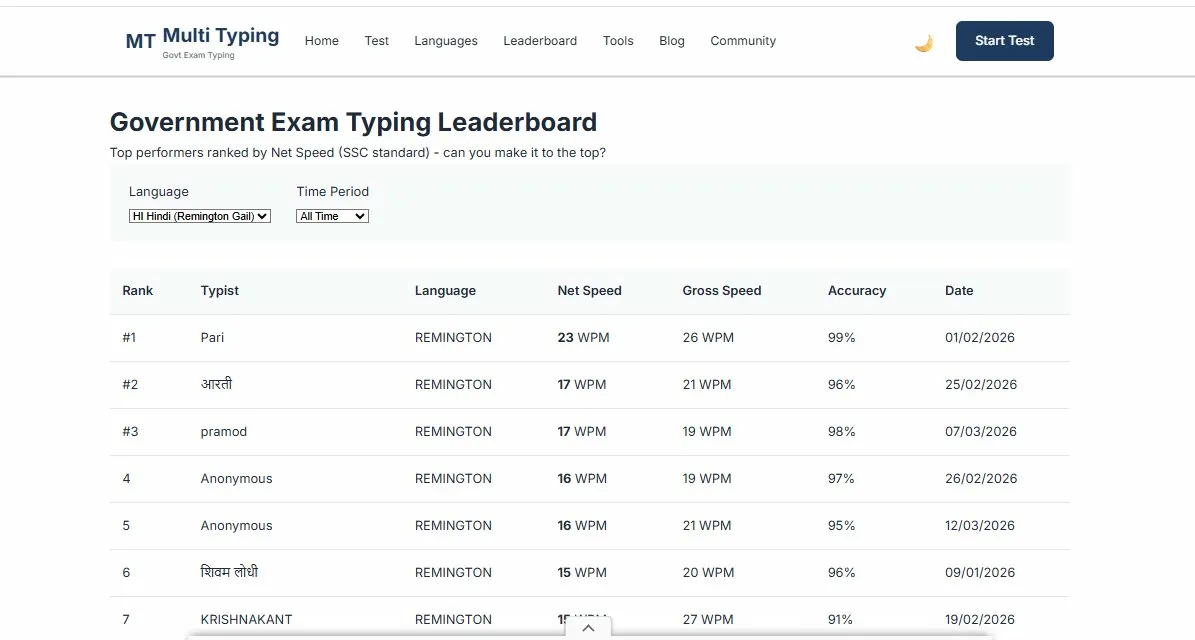Select HI Hindi (Remington Gail) combo box

[199, 215]
